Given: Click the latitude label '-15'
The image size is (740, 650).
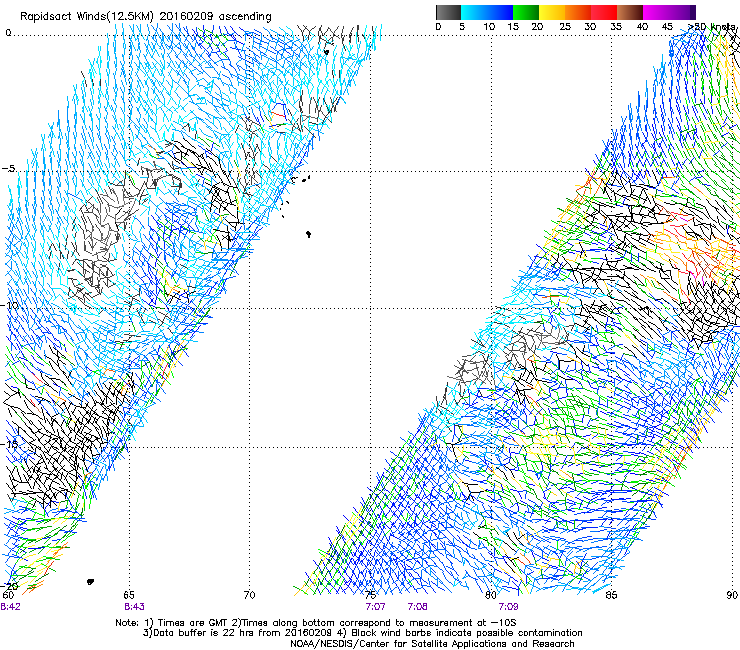Looking at the screenshot, I should (x=10, y=444).
